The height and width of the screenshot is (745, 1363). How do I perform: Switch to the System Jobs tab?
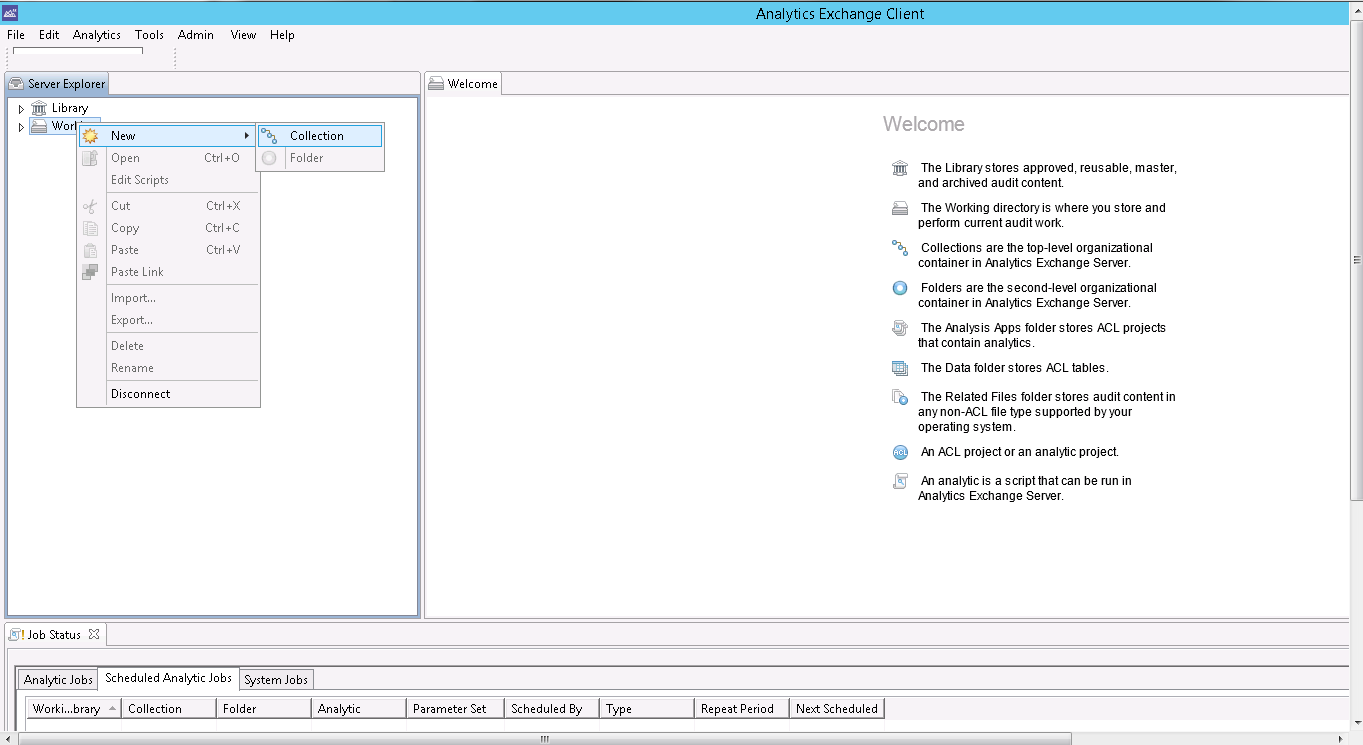click(x=276, y=680)
